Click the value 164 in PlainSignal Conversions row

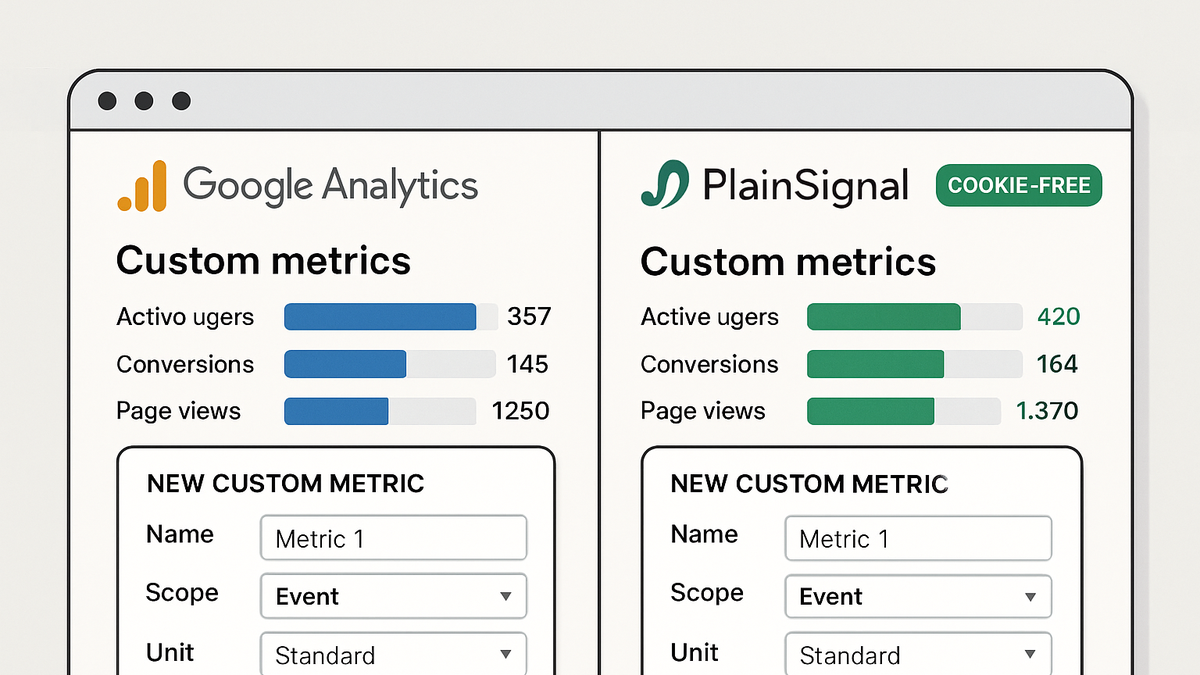click(x=1057, y=364)
